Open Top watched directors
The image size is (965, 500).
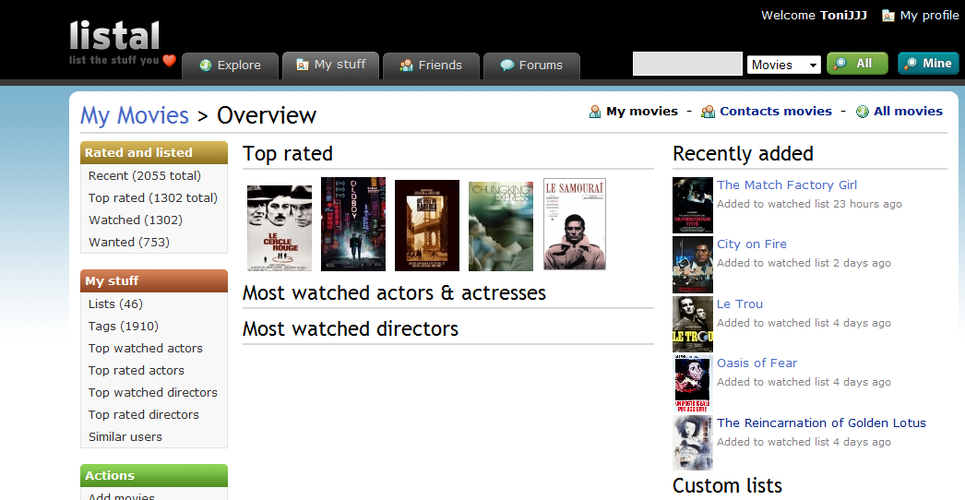tap(153, 392)
